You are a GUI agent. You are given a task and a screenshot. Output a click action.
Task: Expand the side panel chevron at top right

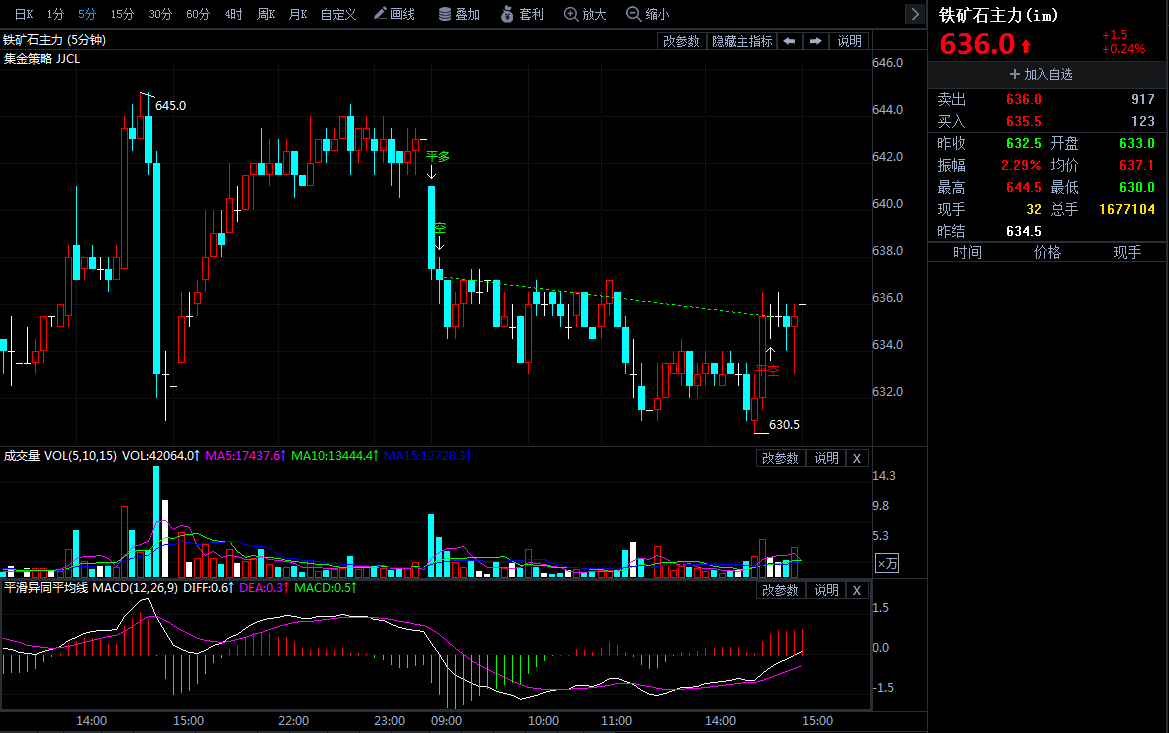914,14
